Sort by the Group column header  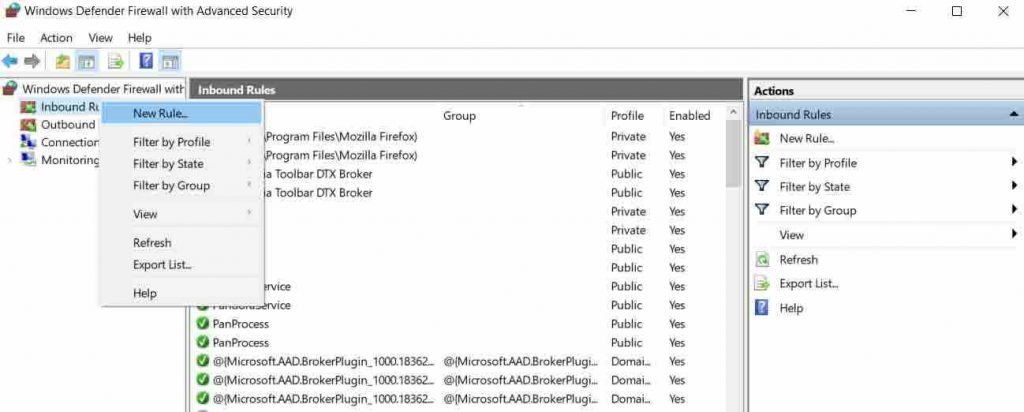pyautogui.click(x=459, y=116)
